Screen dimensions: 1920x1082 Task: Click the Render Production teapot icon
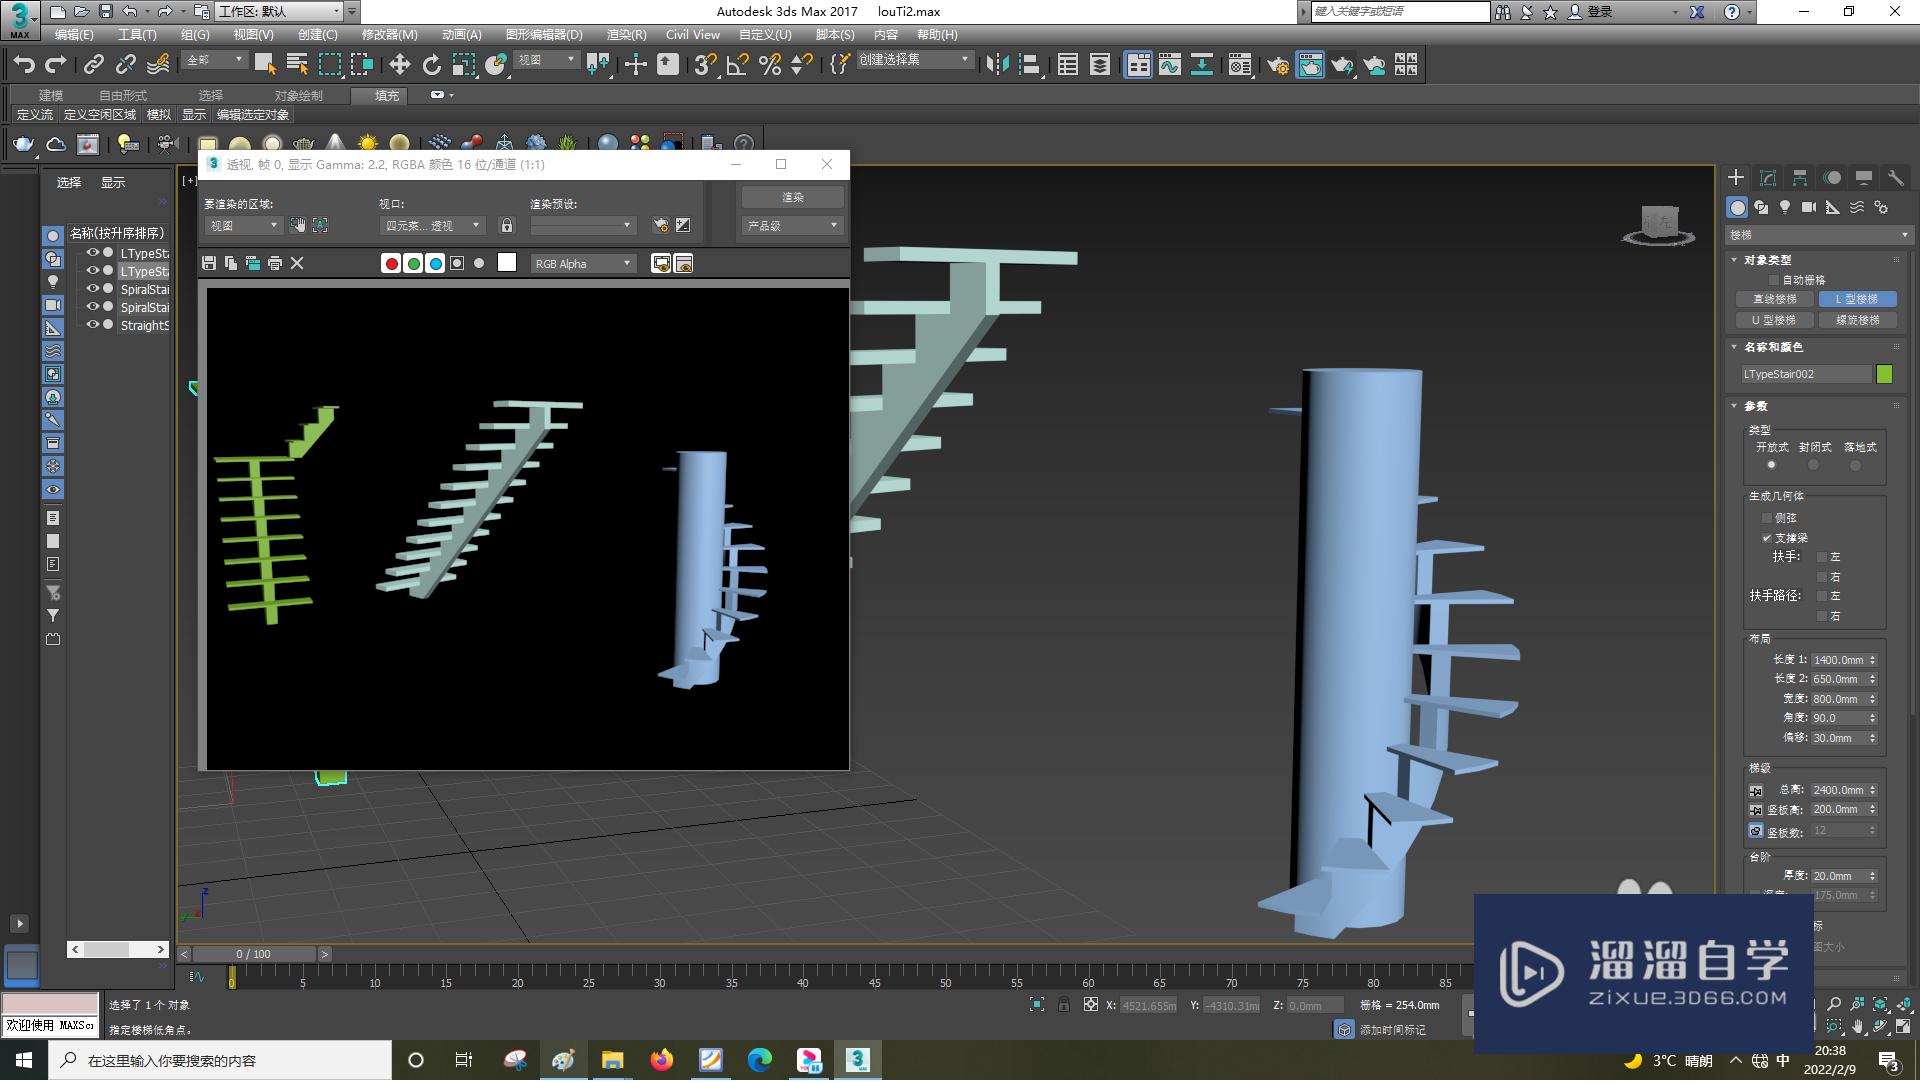pos(1342,65)
